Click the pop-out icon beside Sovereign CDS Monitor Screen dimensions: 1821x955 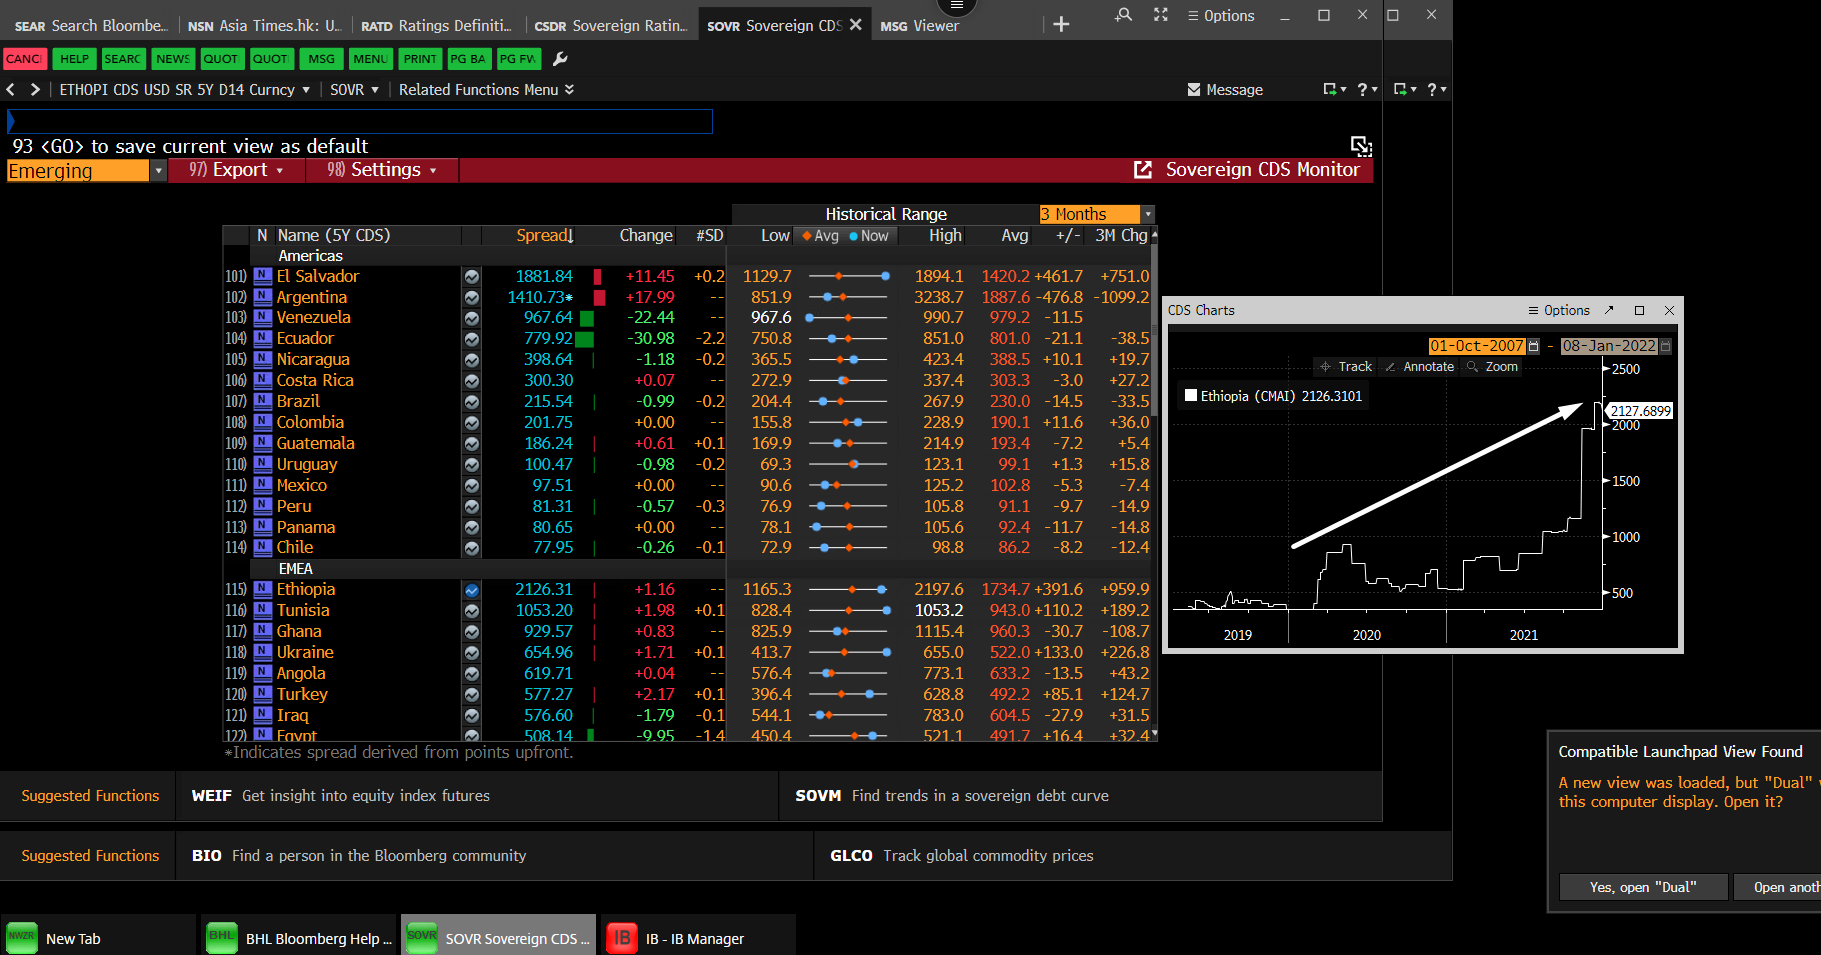(x=1143, y=170)
